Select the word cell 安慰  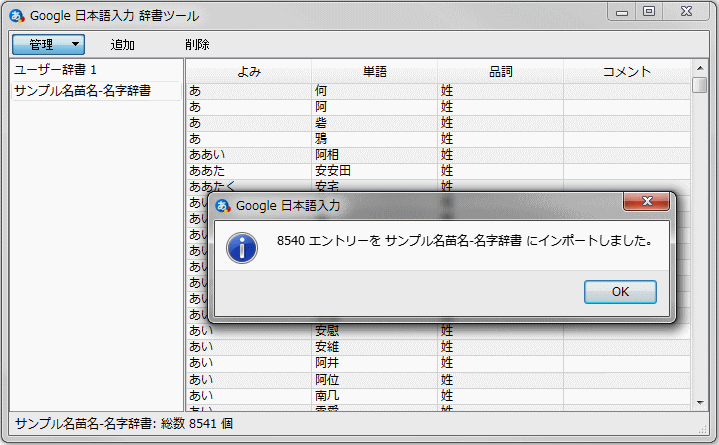coord(375,331)
